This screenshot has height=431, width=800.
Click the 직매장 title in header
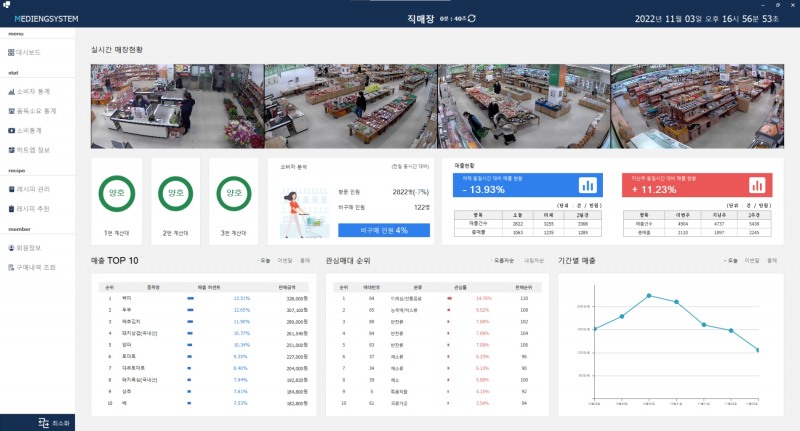(x=420, y=19)
